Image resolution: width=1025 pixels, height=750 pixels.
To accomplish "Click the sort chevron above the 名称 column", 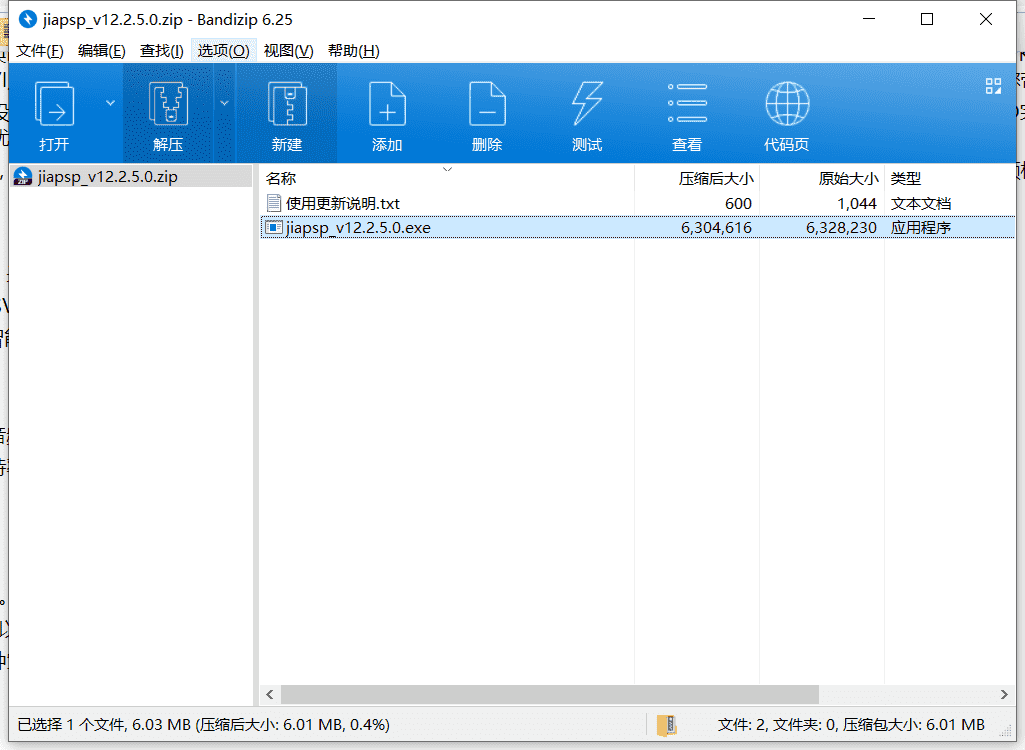I will (448, 169).
